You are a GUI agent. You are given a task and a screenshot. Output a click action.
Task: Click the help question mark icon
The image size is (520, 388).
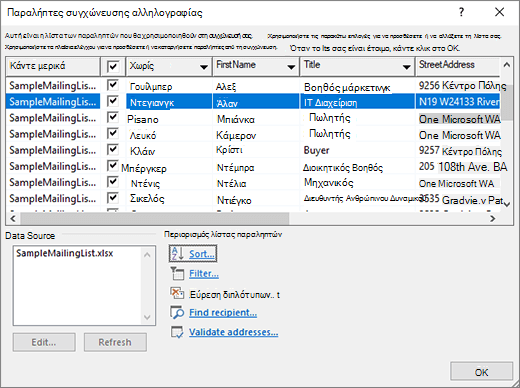(x=461, y=12)
